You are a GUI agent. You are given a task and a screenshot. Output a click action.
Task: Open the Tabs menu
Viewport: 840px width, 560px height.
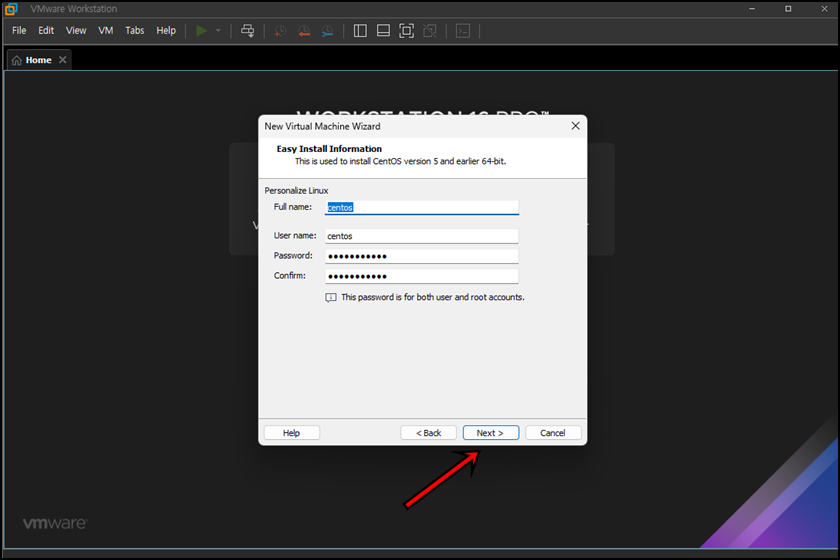pyautogui.click(x=134, y=31)
